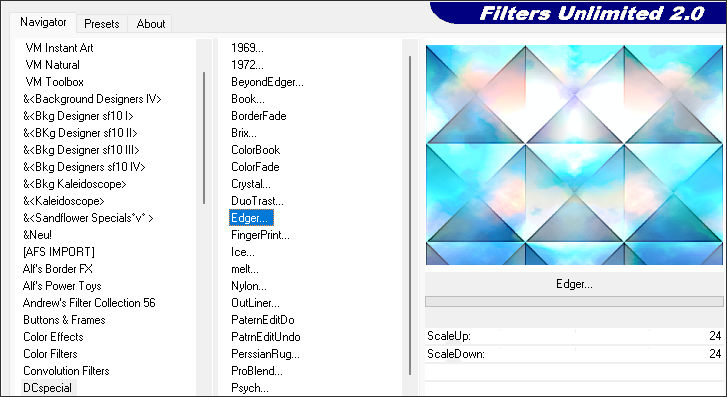The height and width of the screenshot is (397, 727).
Task: Click the triangle pattern preview image
Action: click(x=574, y=155)
